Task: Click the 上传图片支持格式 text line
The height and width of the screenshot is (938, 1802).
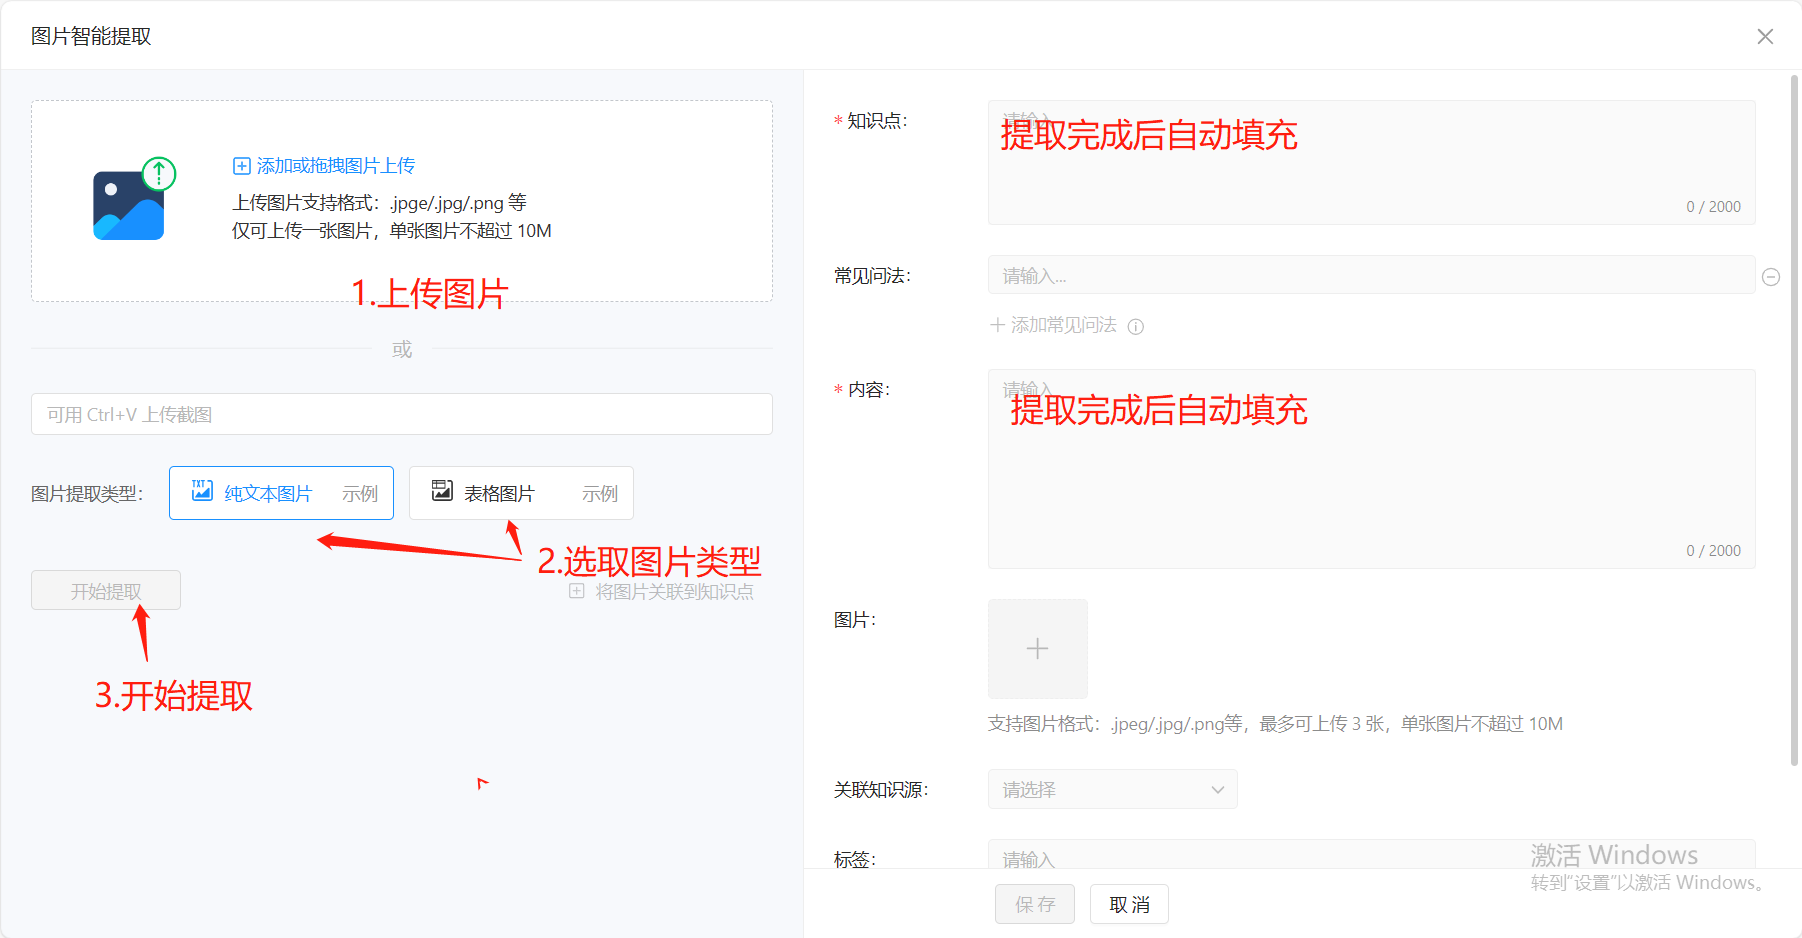Action: point(379,203)
